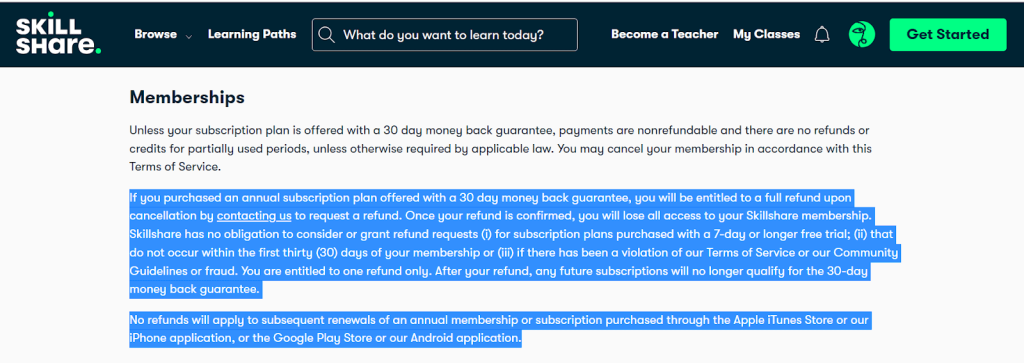Open the green profile avatar menu
The width and height of the screenshot is (1024, 363).
point(861,35)
